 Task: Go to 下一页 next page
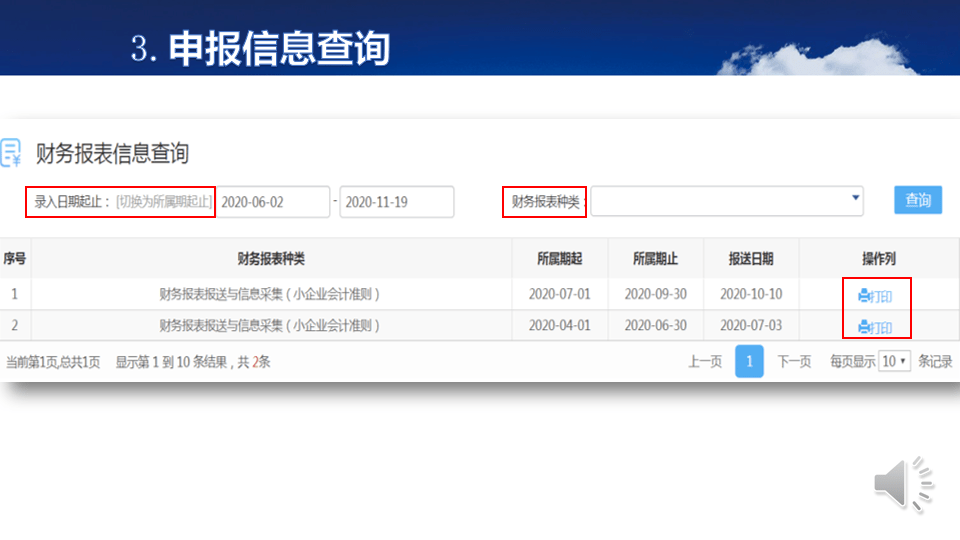[794, 362]
